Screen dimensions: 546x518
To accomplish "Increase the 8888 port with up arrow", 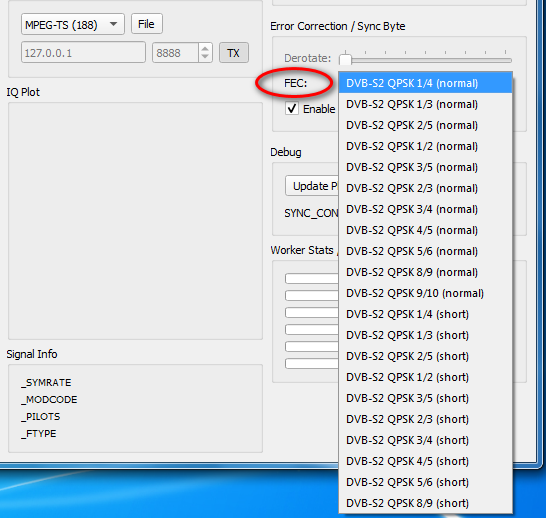I will pyautogui.click(x=205, y=48).
